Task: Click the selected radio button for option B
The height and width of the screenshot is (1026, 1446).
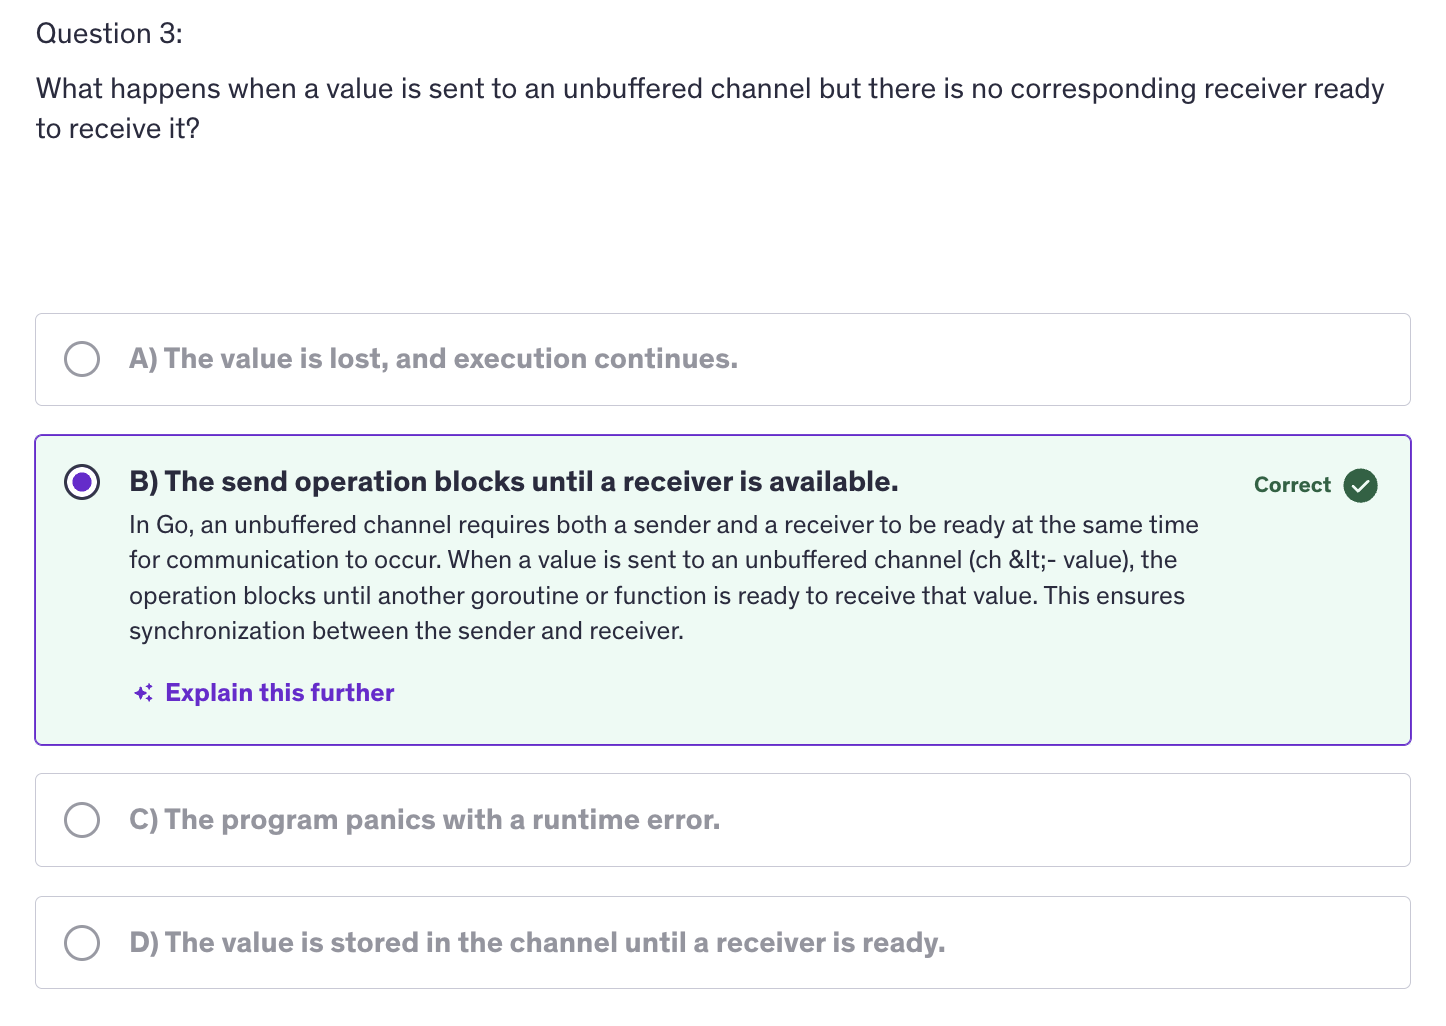Action: click(x=82, y=482)
